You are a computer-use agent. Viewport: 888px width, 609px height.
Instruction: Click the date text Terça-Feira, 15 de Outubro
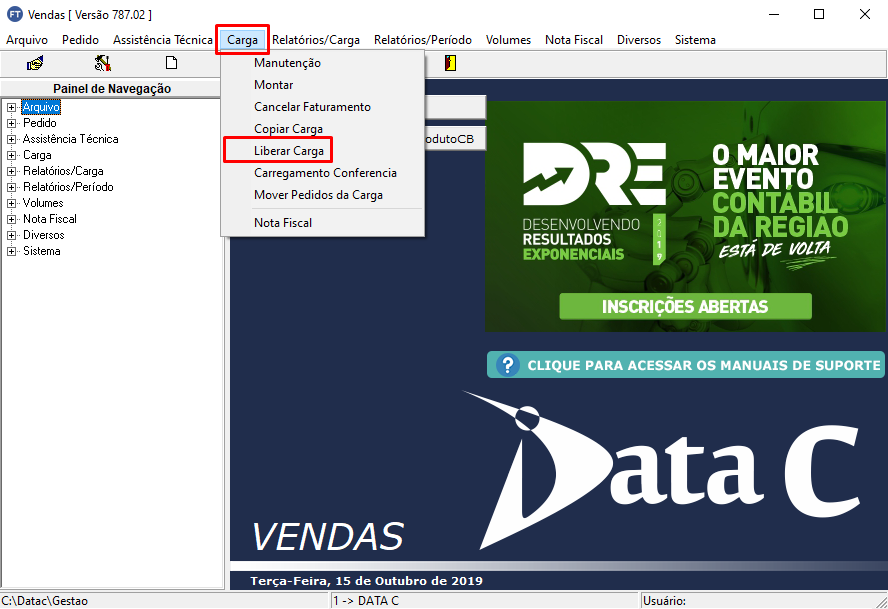pos(366,581)
